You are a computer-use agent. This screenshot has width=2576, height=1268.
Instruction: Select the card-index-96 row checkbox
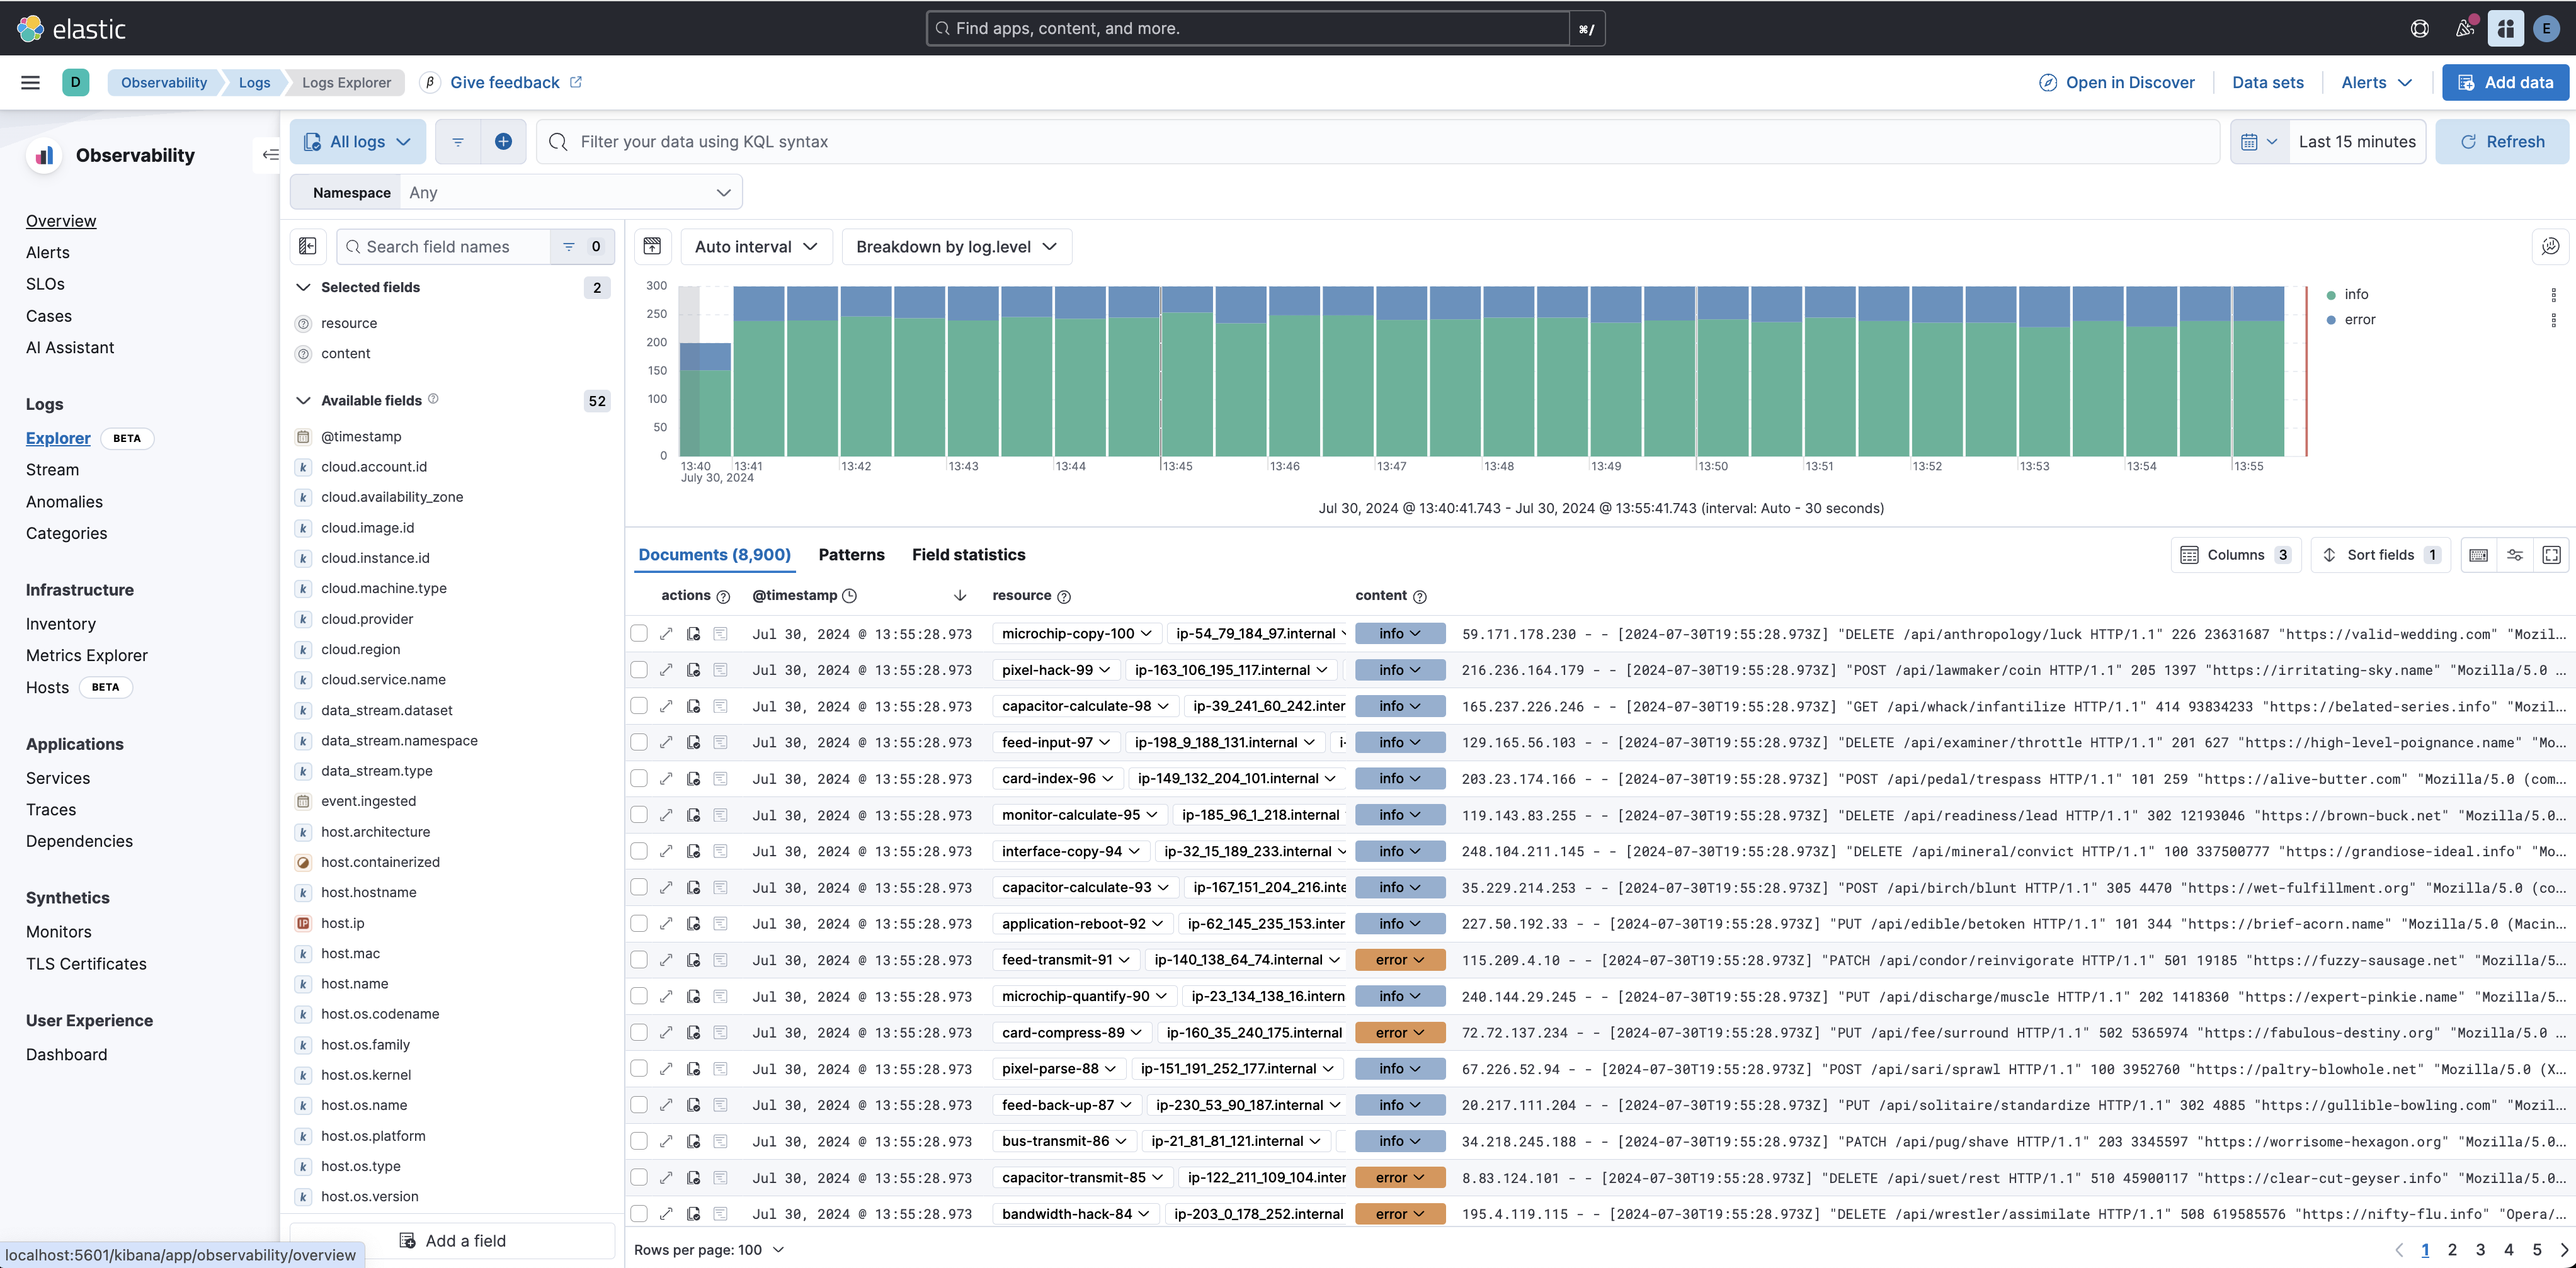[639, 778]
